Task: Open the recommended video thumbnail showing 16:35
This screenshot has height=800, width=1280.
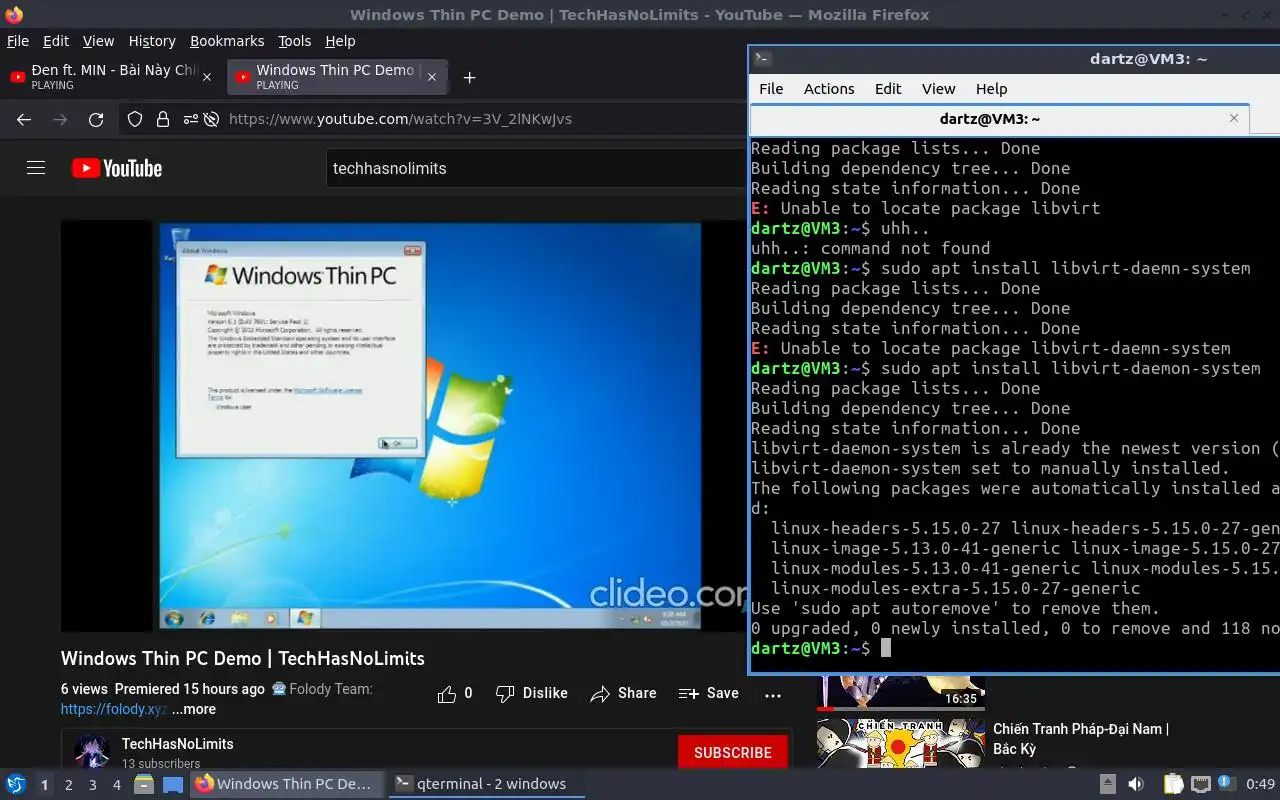Action: point(900,693)
